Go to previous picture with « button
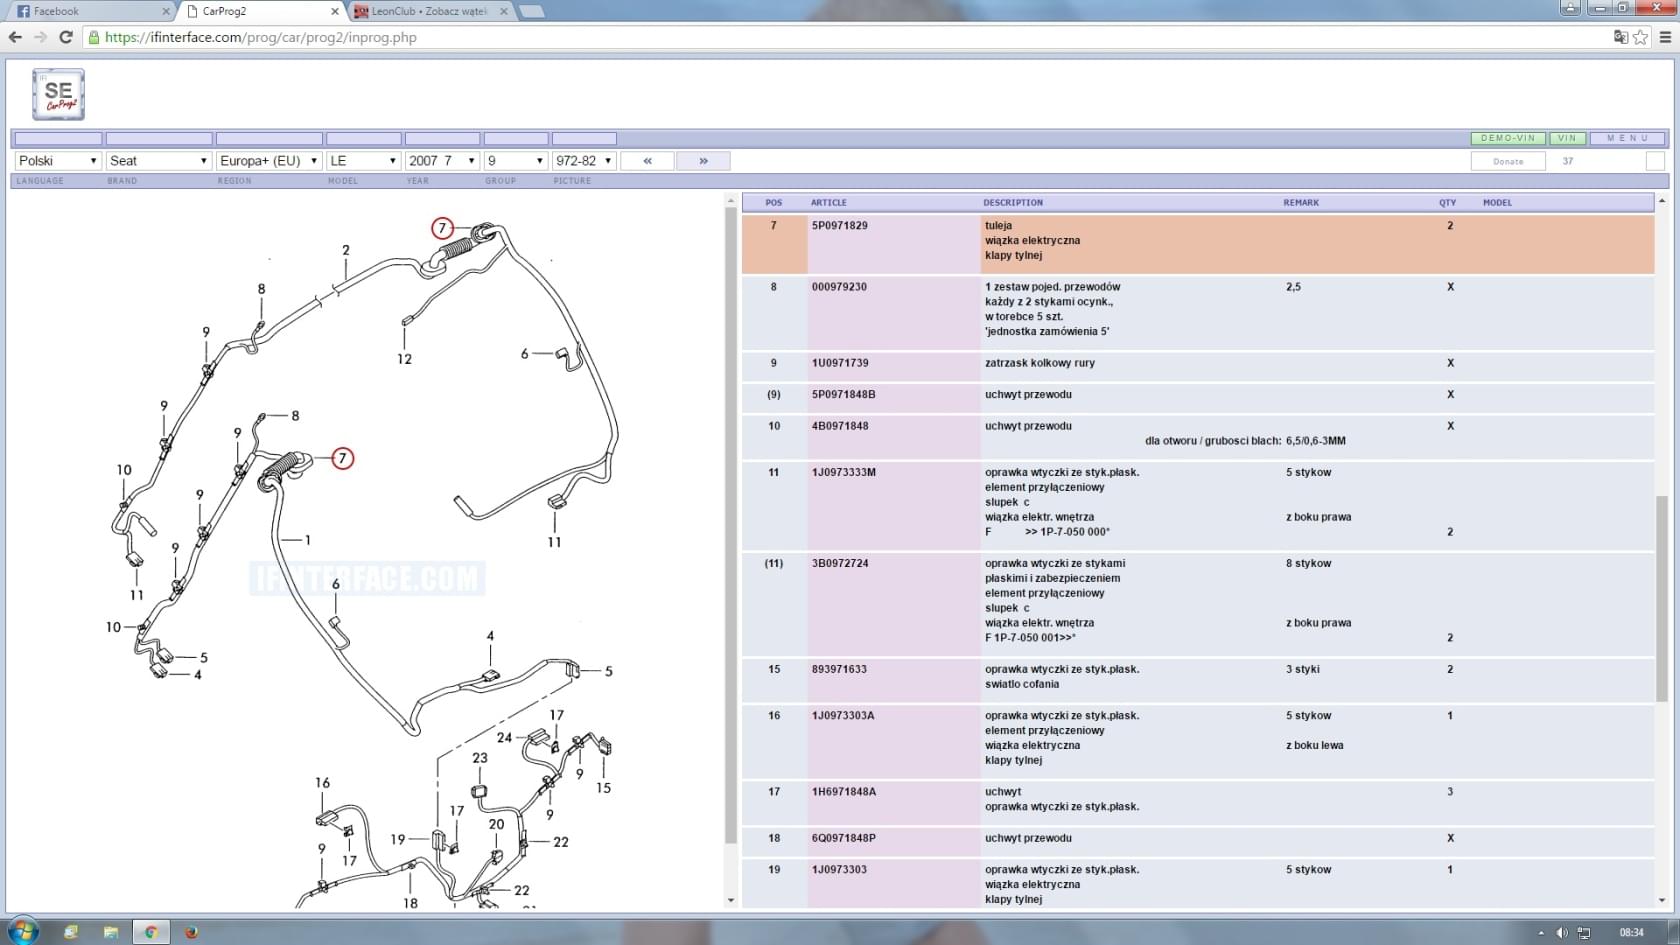Image resolution: width=1680 pixels, height=945 pixels. coord(647,160)
